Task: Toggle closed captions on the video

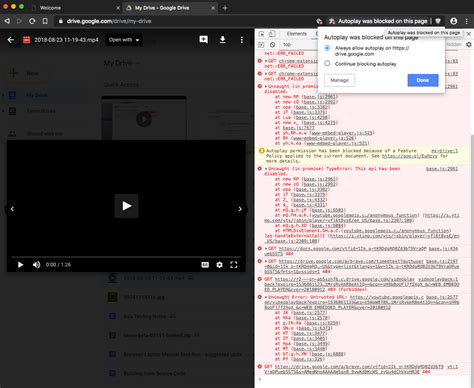Action: [205, 265]
